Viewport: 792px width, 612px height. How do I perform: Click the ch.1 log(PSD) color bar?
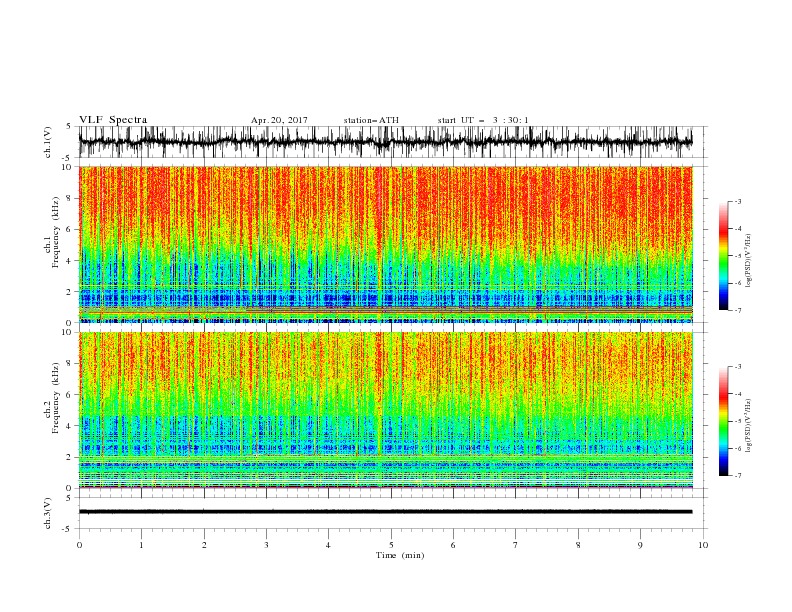coord(723,256)
